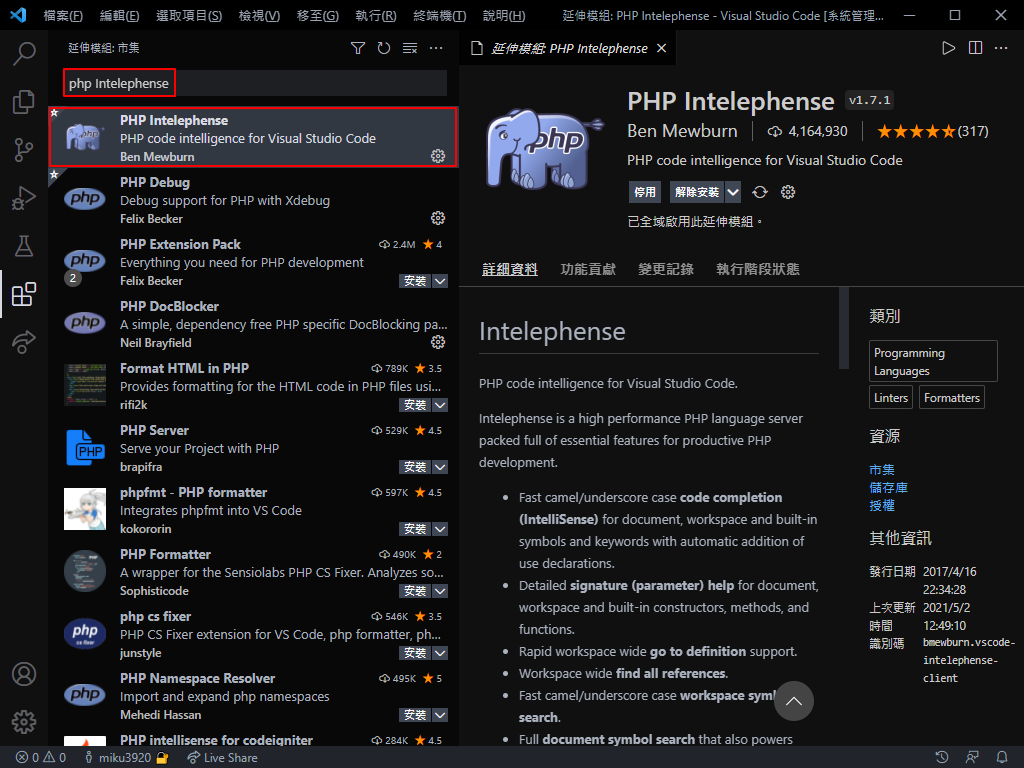
Task: Click the Formatters category tag
Action: (x=952, y=398)
